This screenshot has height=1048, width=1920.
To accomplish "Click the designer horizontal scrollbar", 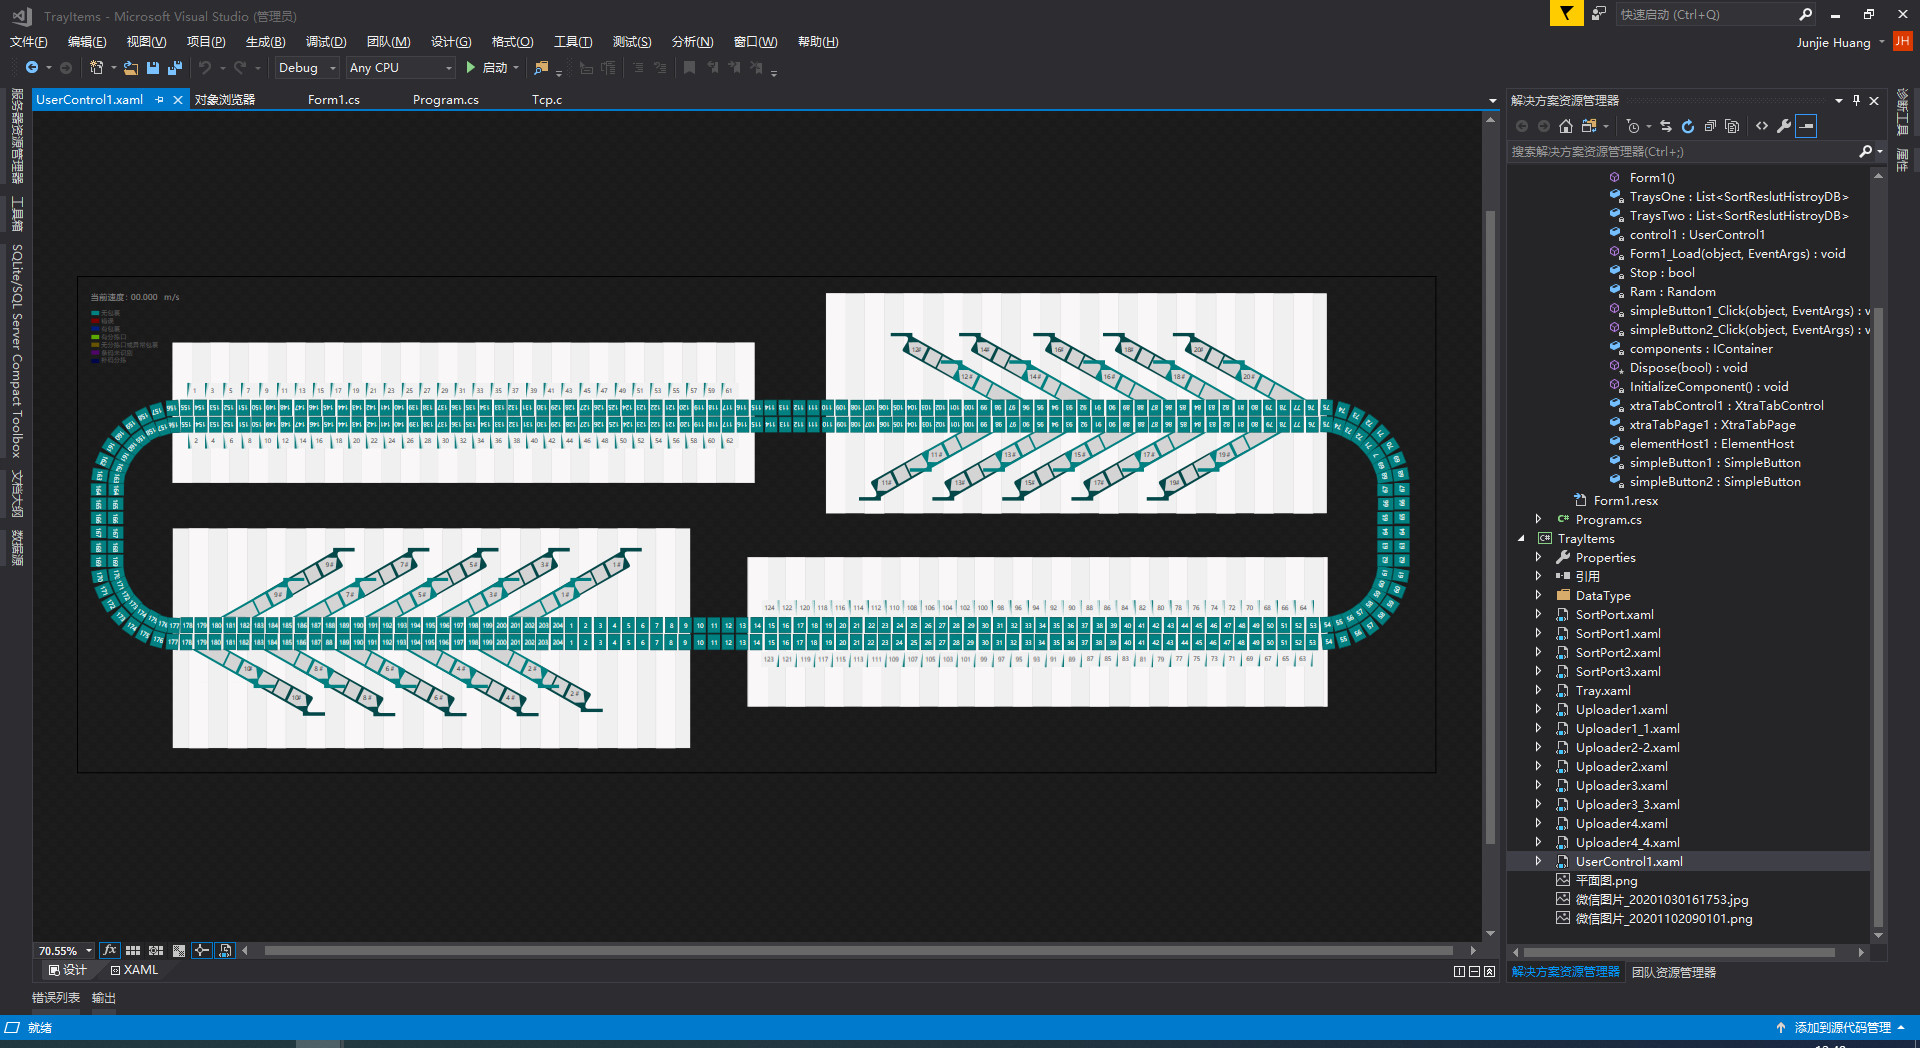I will pyautogui.click(x=858, y=950).
